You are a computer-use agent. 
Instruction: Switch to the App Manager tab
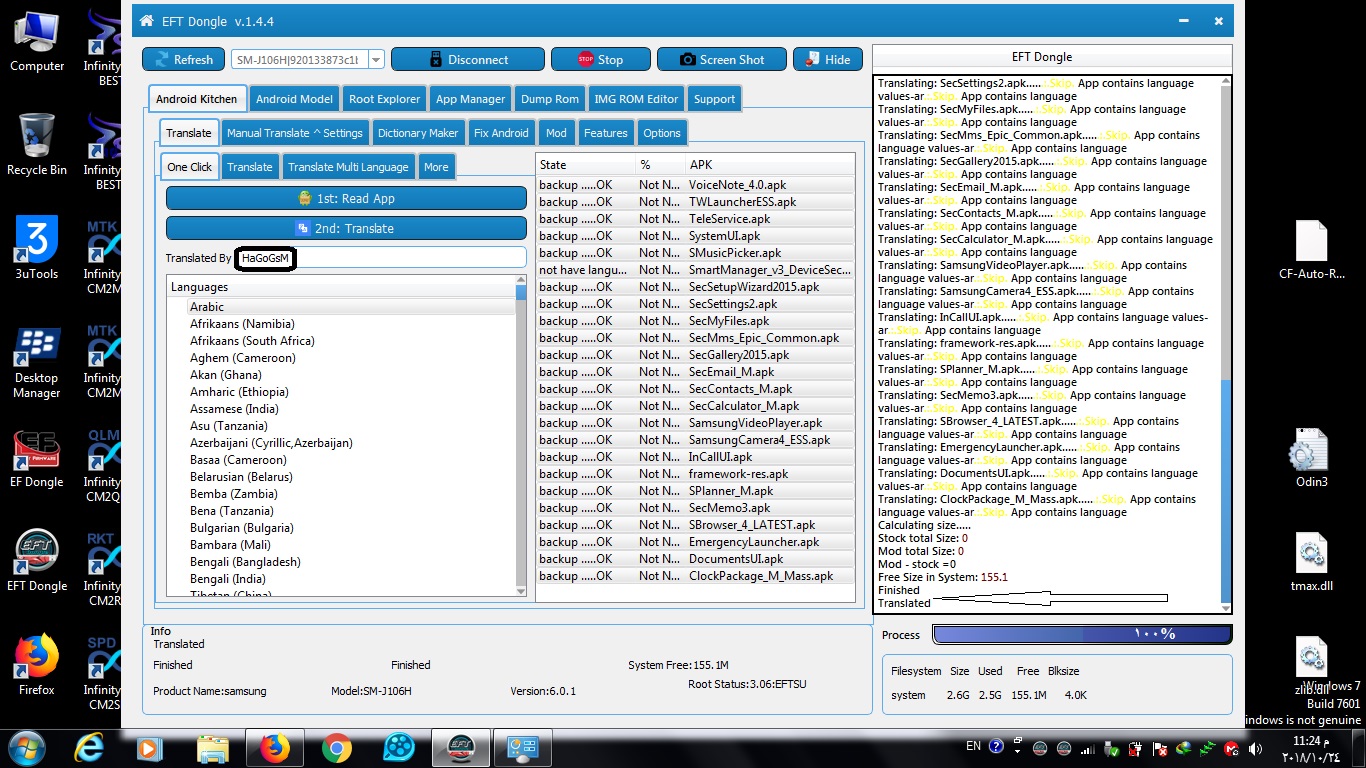pyautogui.click(x=471, y=99)
